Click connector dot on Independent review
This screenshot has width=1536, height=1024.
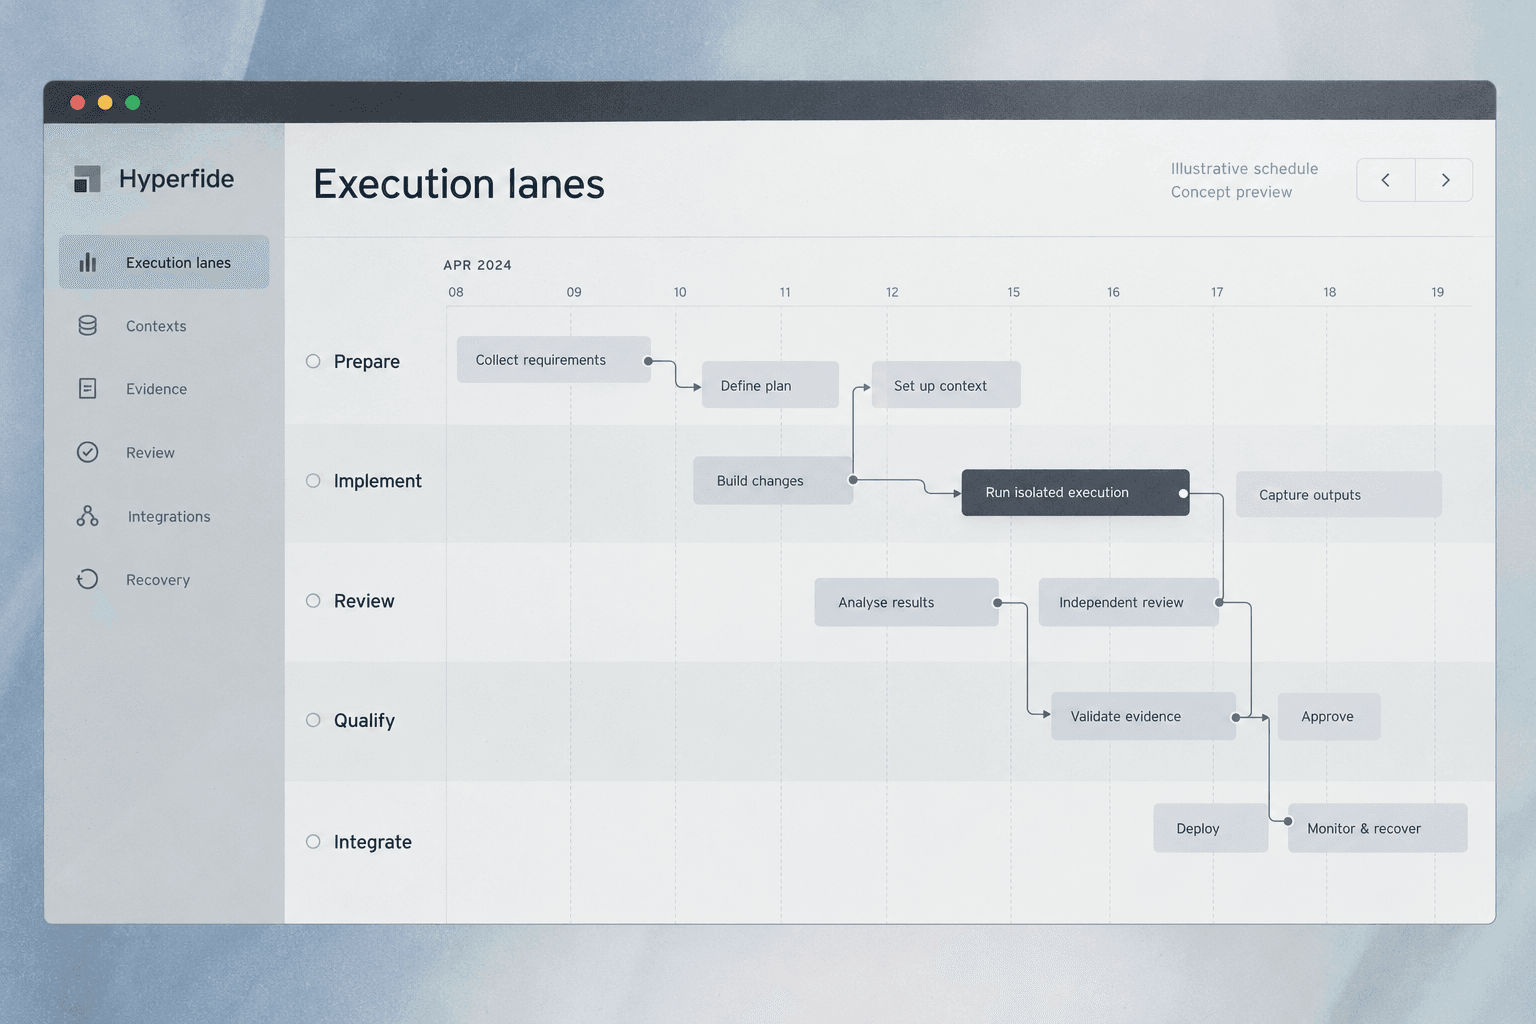[x=1219, y=602]
